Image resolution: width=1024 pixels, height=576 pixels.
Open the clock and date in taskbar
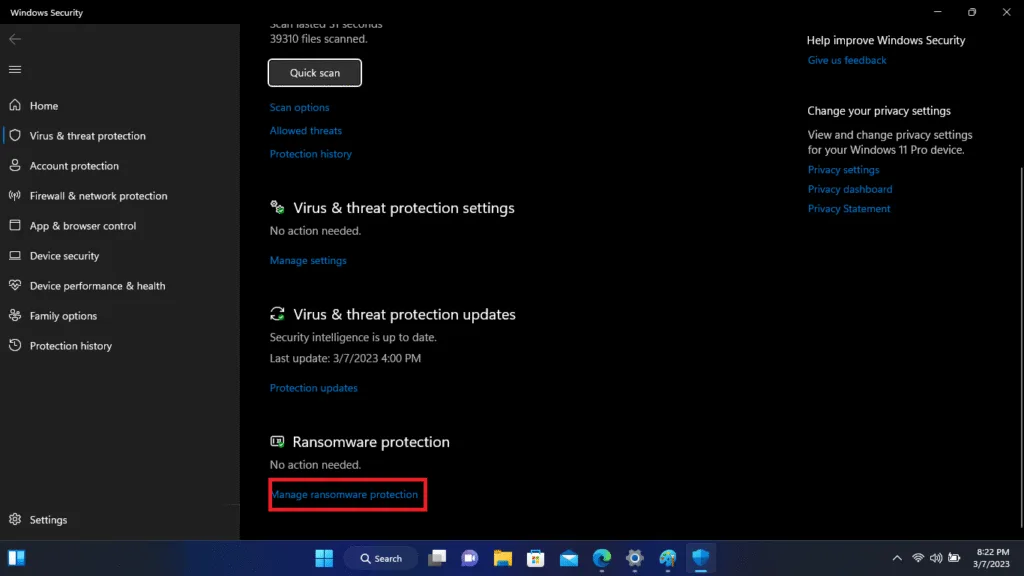coord(991,558)
